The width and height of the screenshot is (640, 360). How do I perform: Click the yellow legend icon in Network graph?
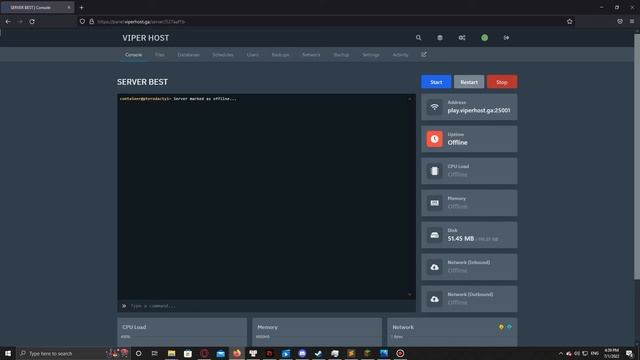click(x=501, y=327)
